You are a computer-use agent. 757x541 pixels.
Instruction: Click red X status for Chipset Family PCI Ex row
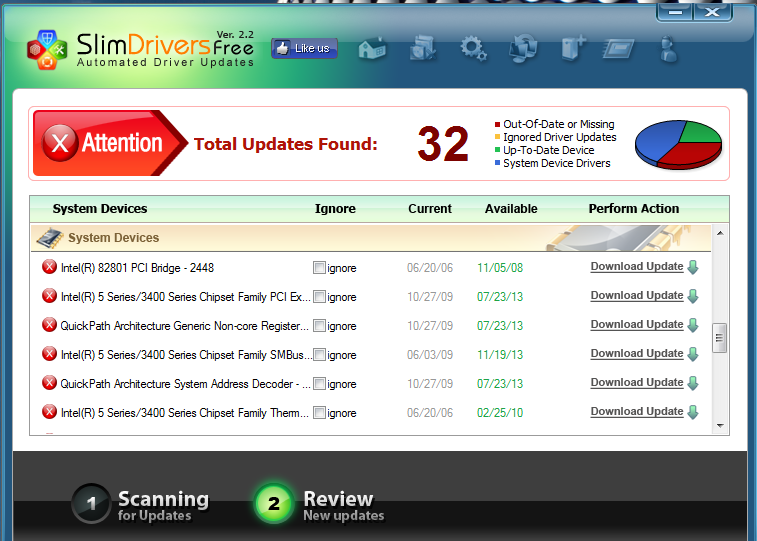click(x=49, y=296)
